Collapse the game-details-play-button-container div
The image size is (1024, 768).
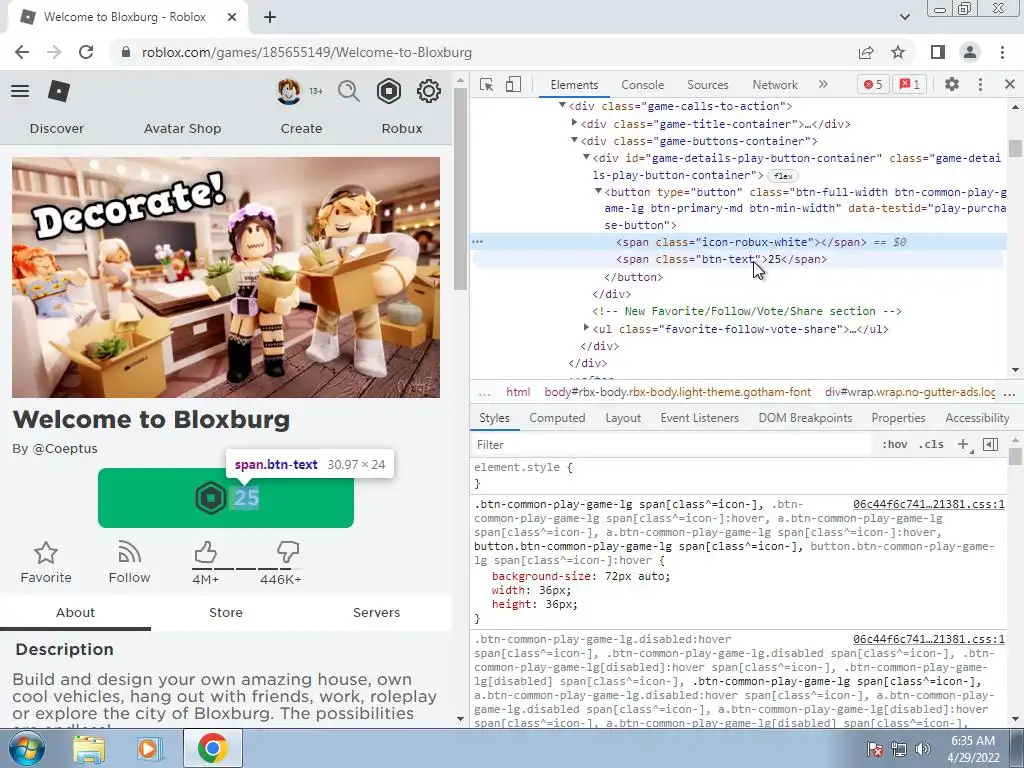[x=586, y=157]
